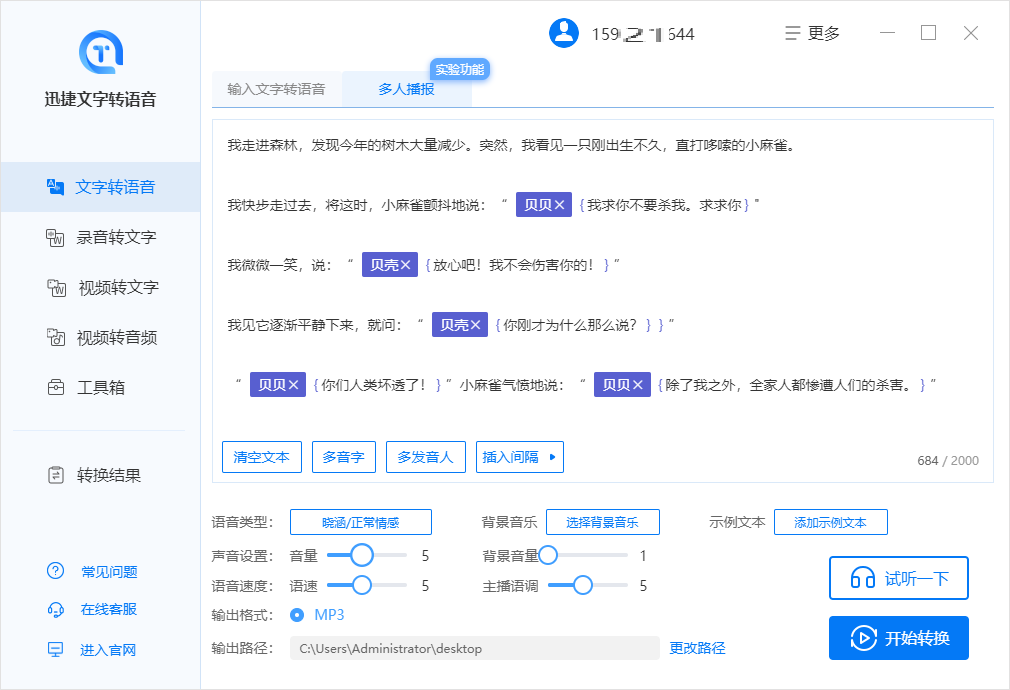Open the user account avatar
Screen dimensions: 1010x690
coord(563,32)
